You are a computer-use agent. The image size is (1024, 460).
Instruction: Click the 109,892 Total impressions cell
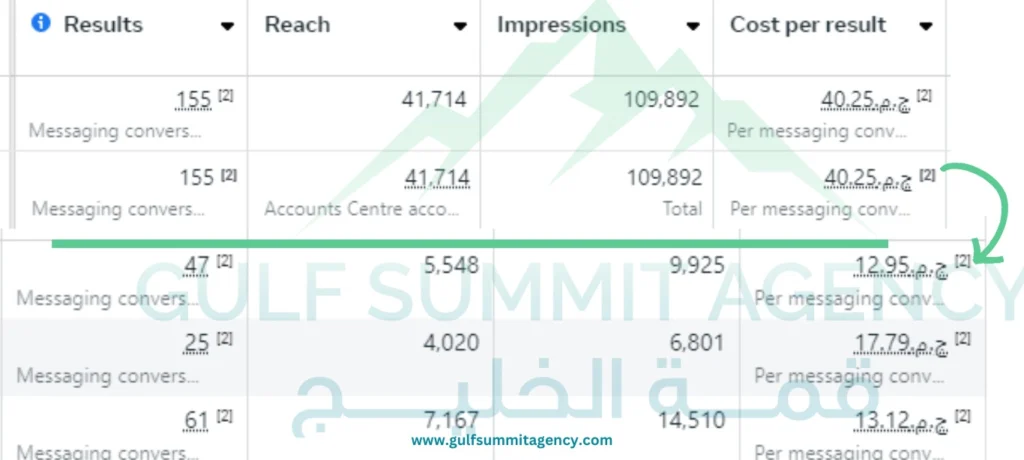pyautogui.click(x=667, y=178)
